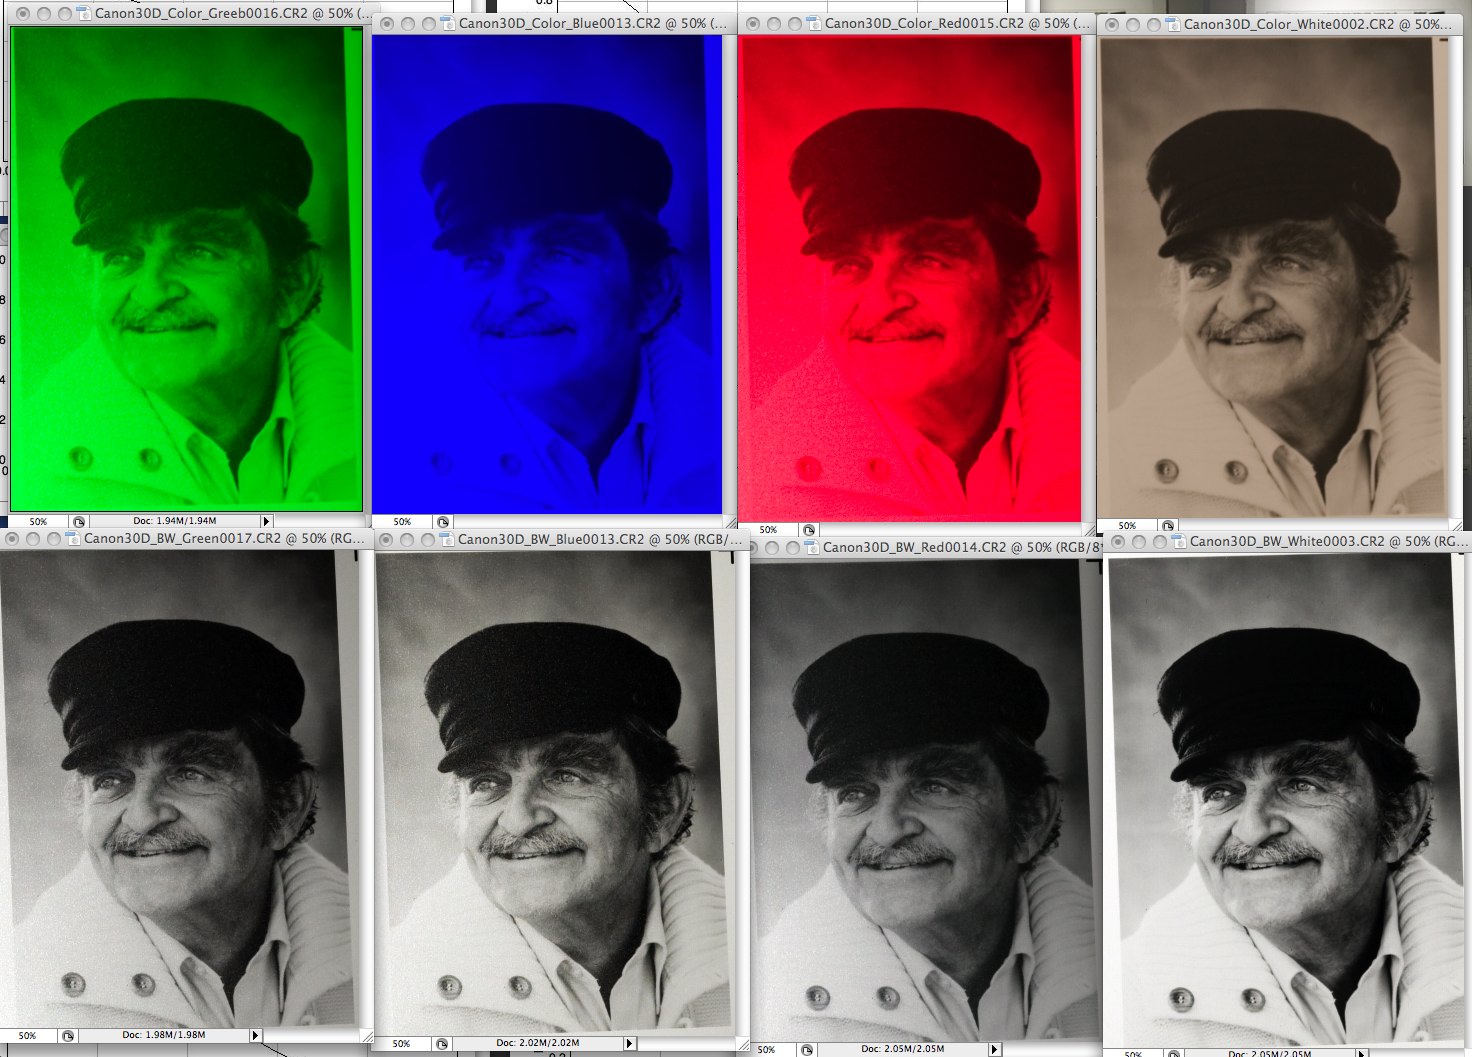Click status bar icon in Color_White0002 window
Viewport: 1472px width, 1057px height.
[1168, 526]
